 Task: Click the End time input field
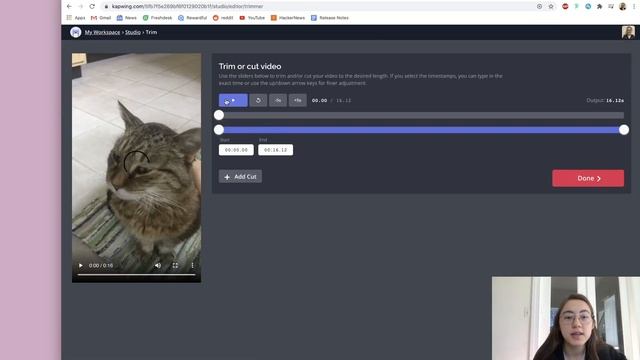point(276,150)
